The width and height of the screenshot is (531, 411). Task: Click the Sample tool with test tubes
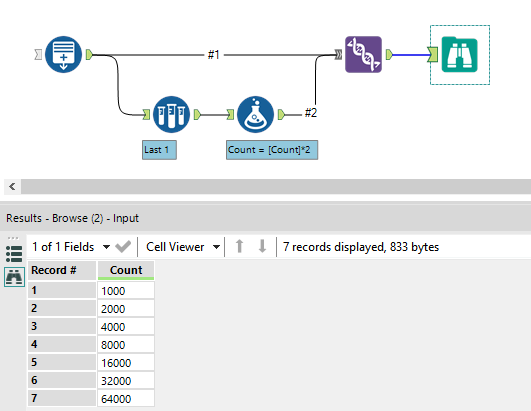coord(171,114)
